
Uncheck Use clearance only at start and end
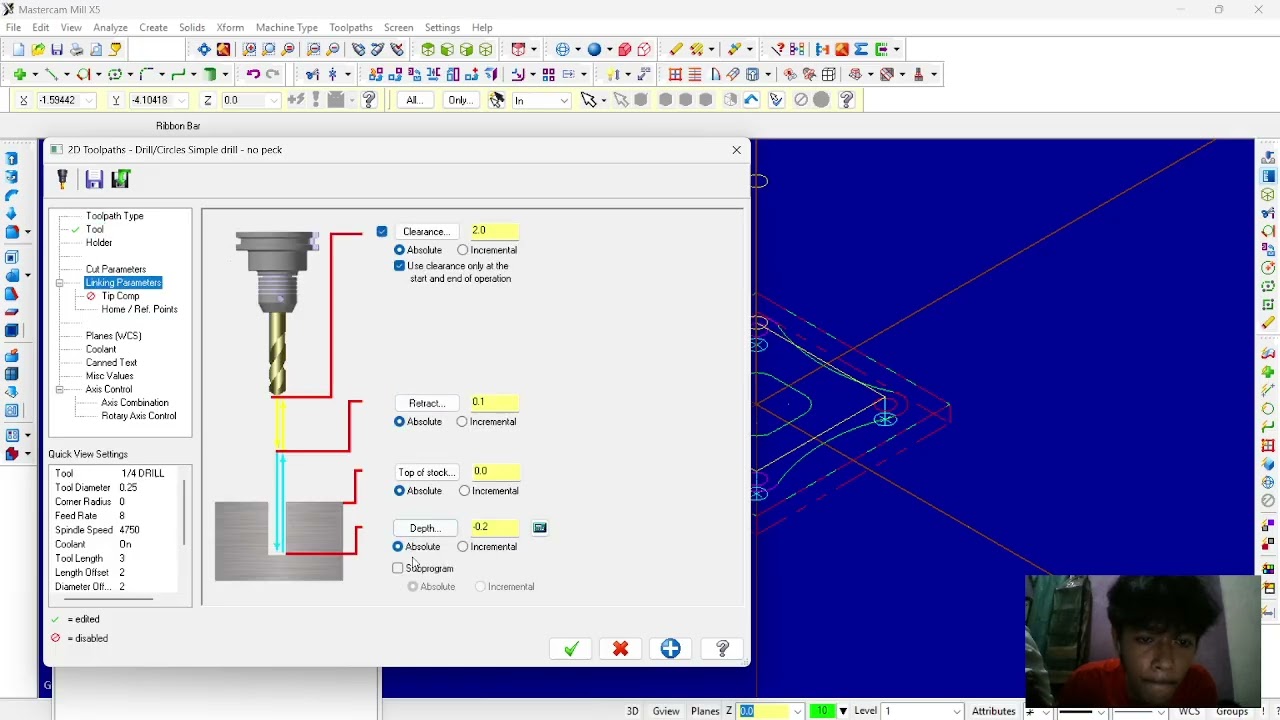coord(400,266)
